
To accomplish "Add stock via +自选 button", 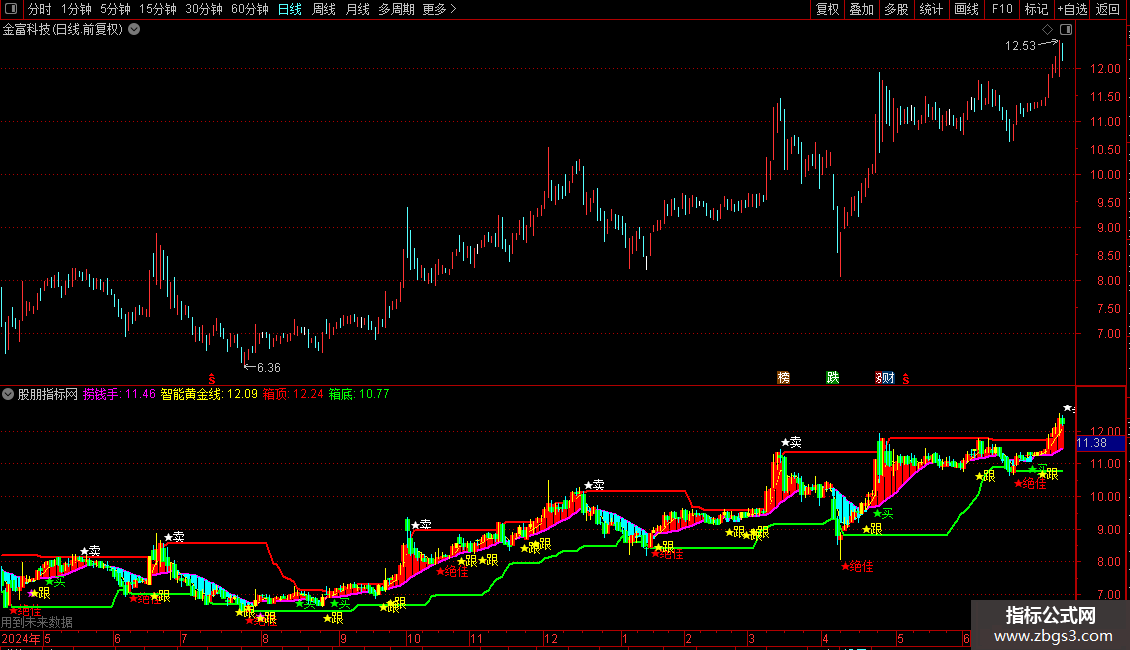I will pyautogui.click(x=1072, y=9).
